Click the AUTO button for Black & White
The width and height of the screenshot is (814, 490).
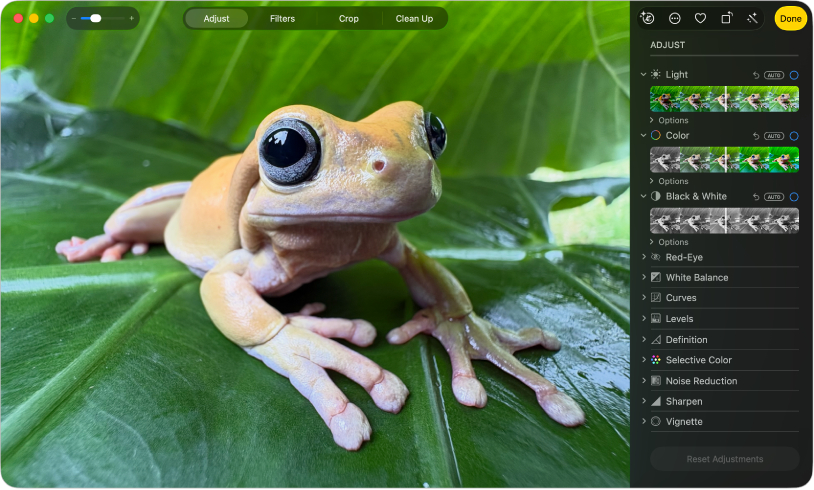(x=774, y=197)
